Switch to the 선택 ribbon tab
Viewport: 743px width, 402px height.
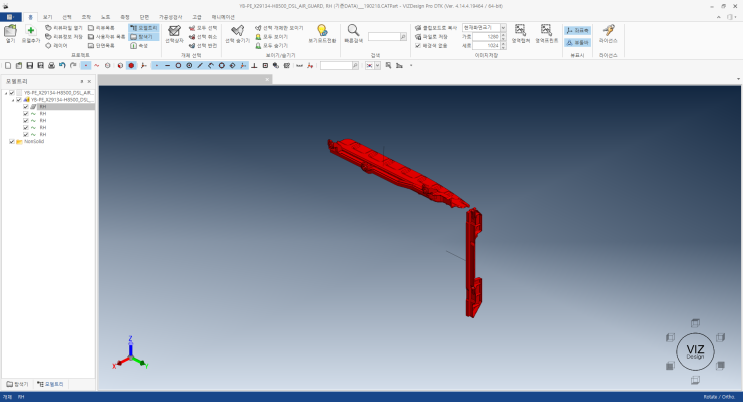pos(67,17)
